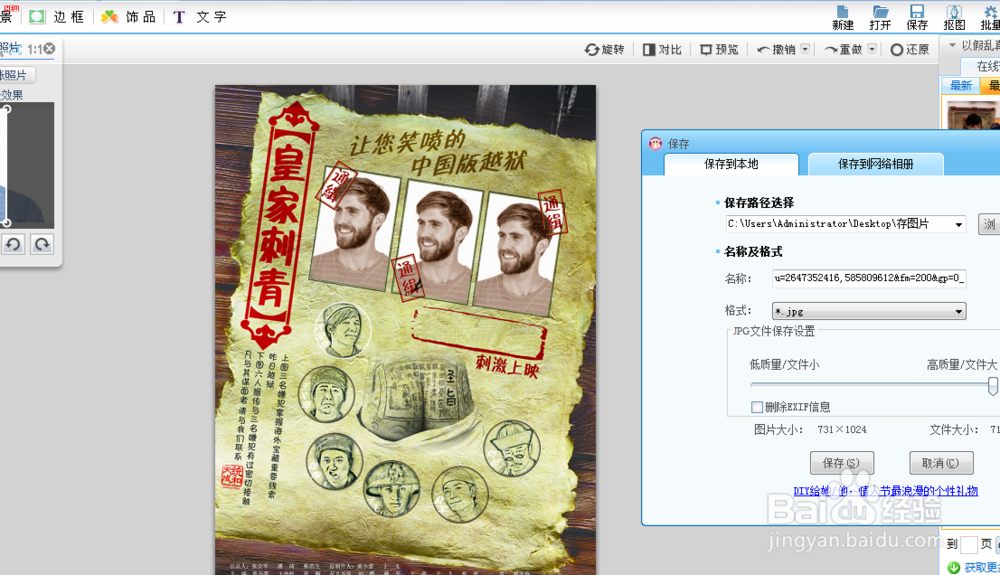Click the 重做 (redo) toolbar button

(x=843, y=49)
